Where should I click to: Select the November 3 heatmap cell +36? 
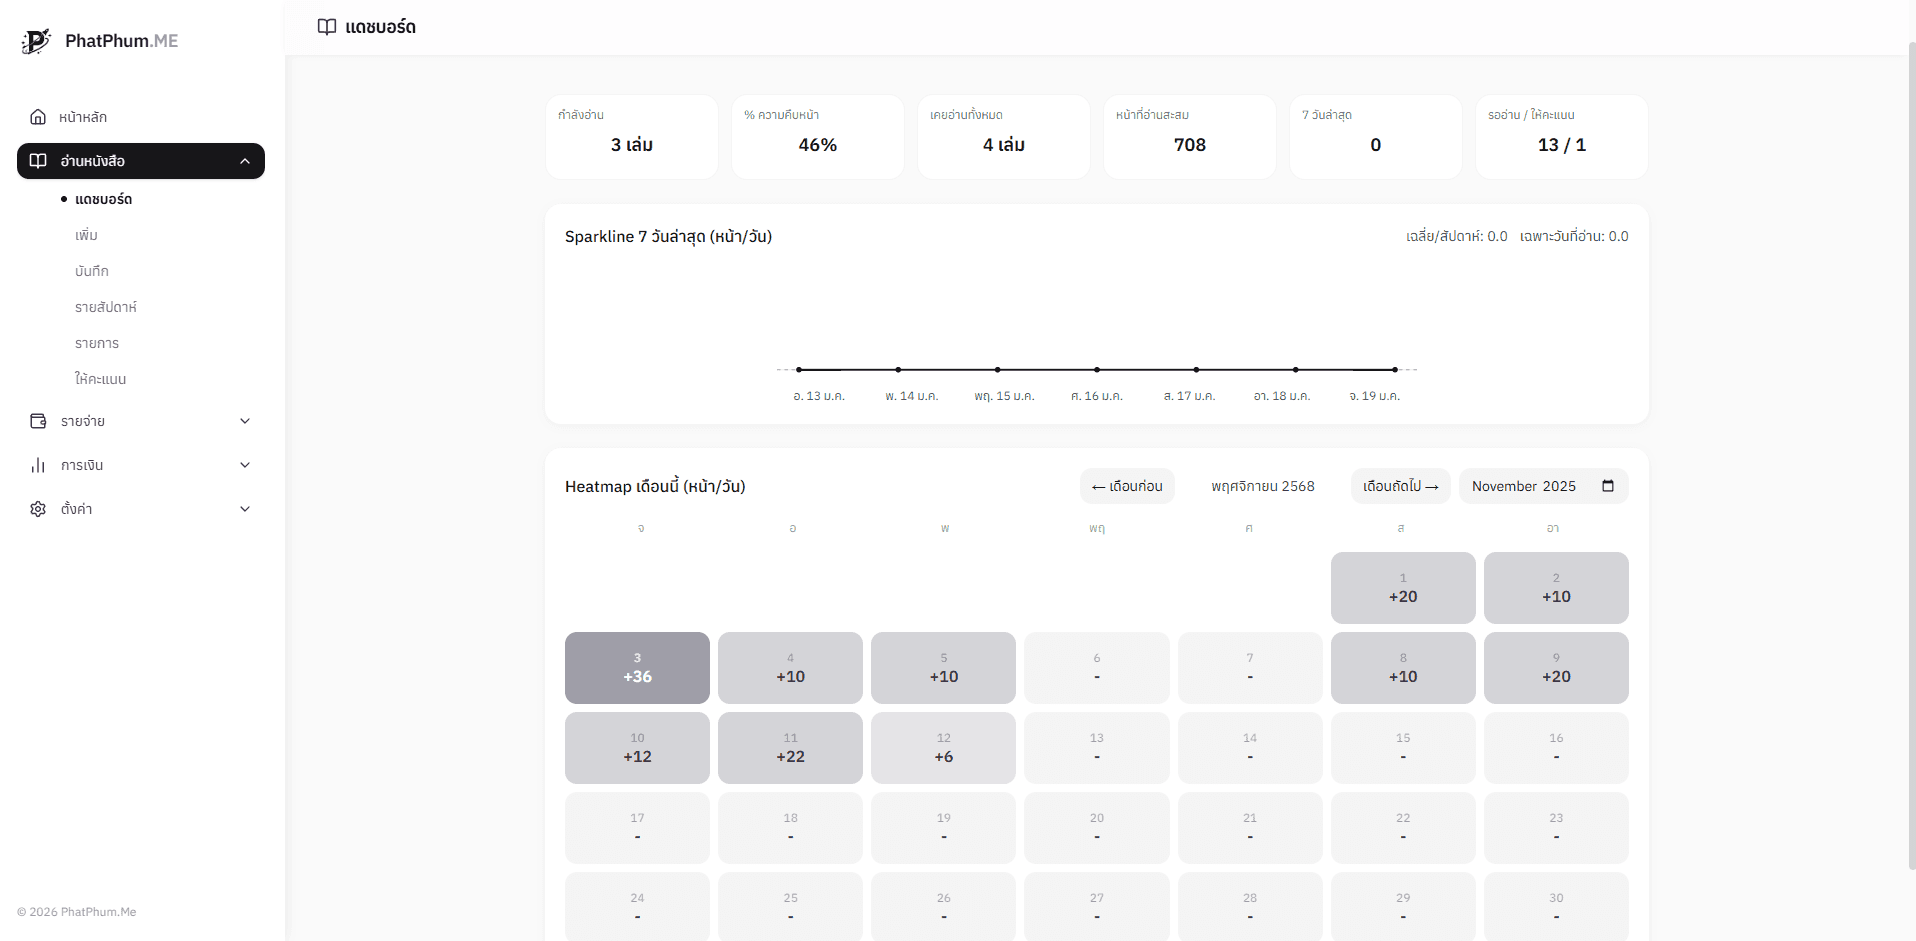click(x=637, y=668)
